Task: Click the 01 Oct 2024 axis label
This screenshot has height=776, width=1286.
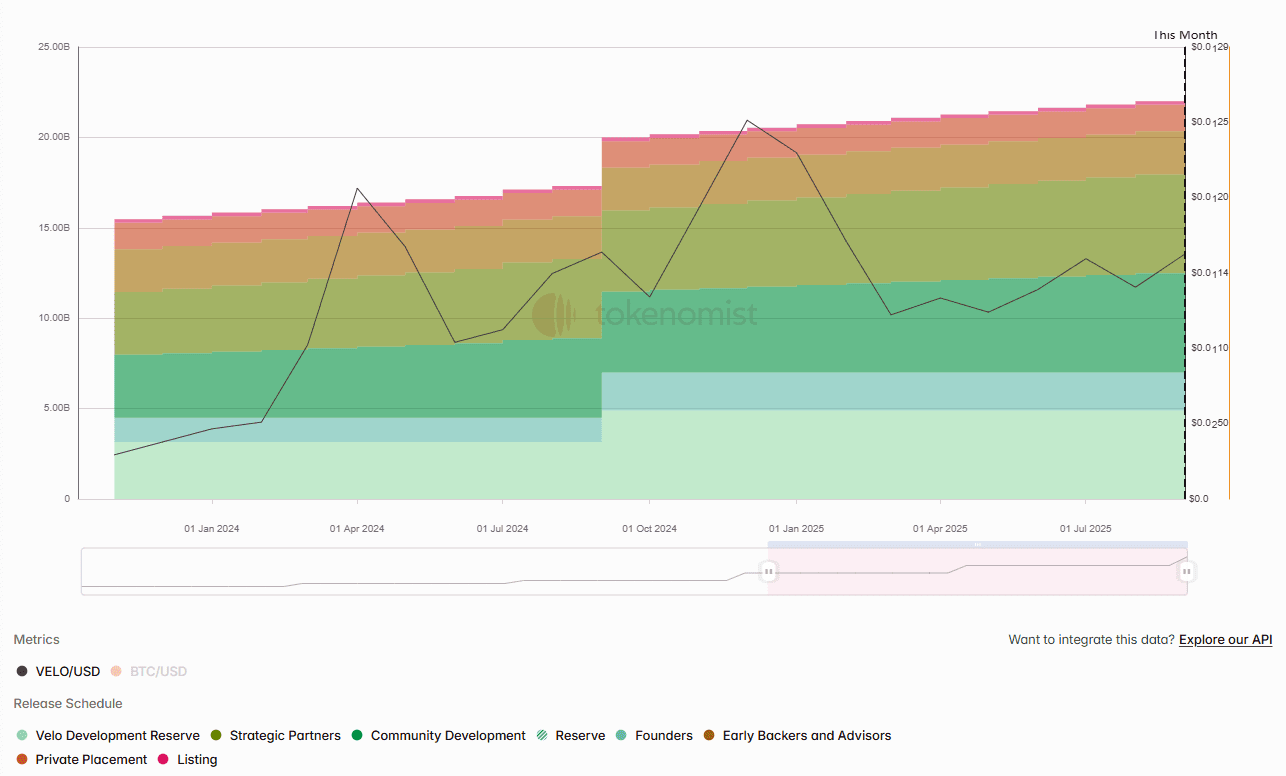Action: [649, 528]
